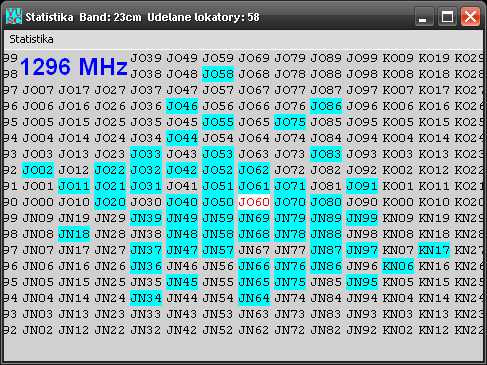Select highlighted locator JO70

[290, 202]
